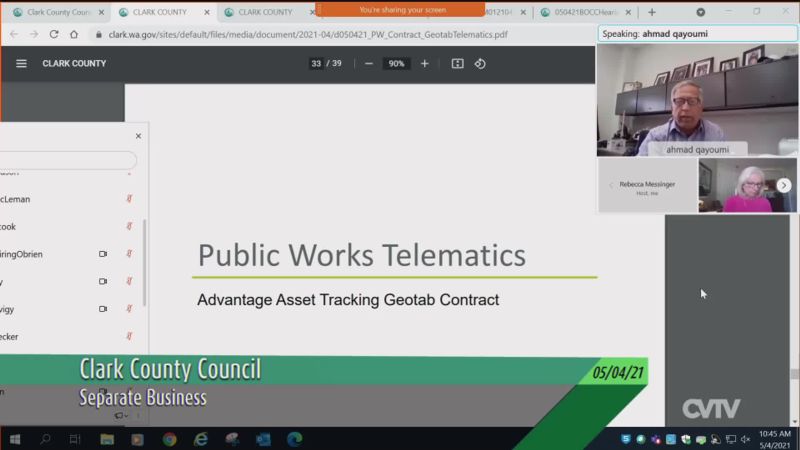Open the Windows Start menu on the taskbar
800x450 pixels.
pyautogui.click(x=15, y=439)
